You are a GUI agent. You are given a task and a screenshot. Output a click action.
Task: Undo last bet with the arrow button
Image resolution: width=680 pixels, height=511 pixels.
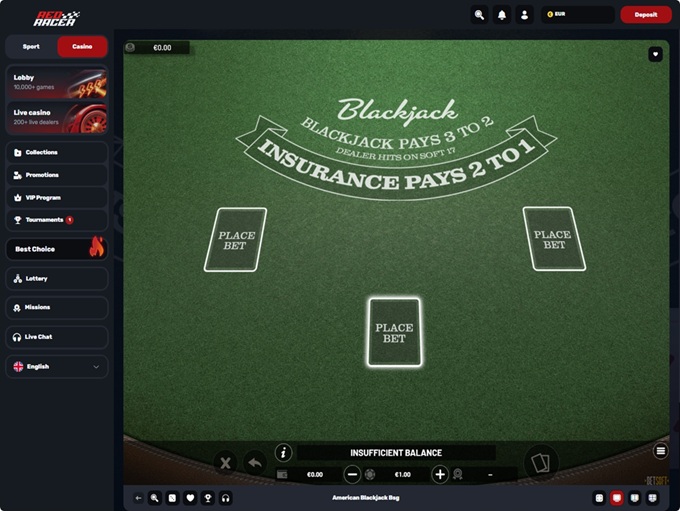coord(255,463)
